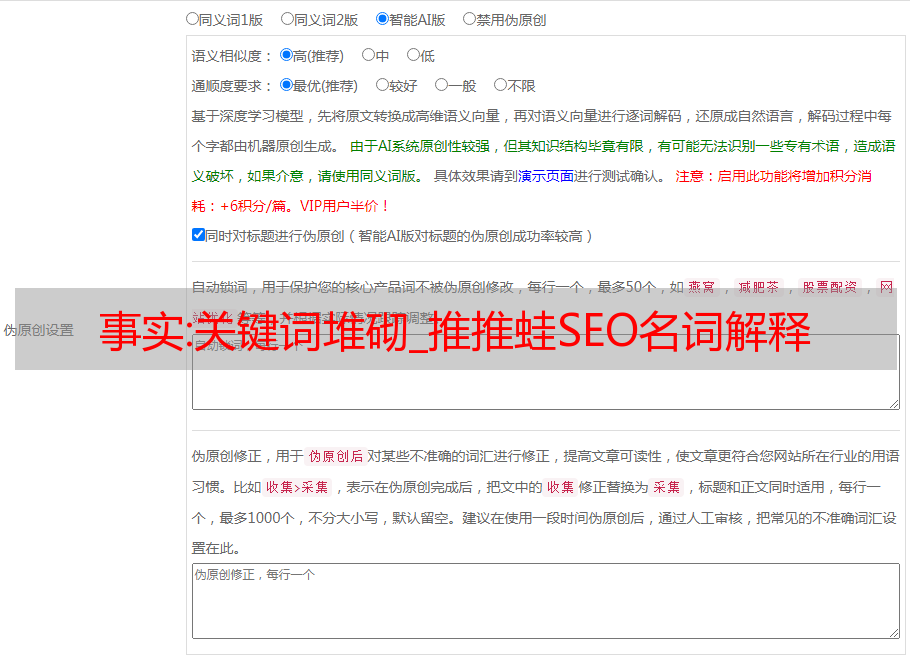The image size is (911, 658).
Task: Click the 伪原创设置 label
Action: [39, 330]
